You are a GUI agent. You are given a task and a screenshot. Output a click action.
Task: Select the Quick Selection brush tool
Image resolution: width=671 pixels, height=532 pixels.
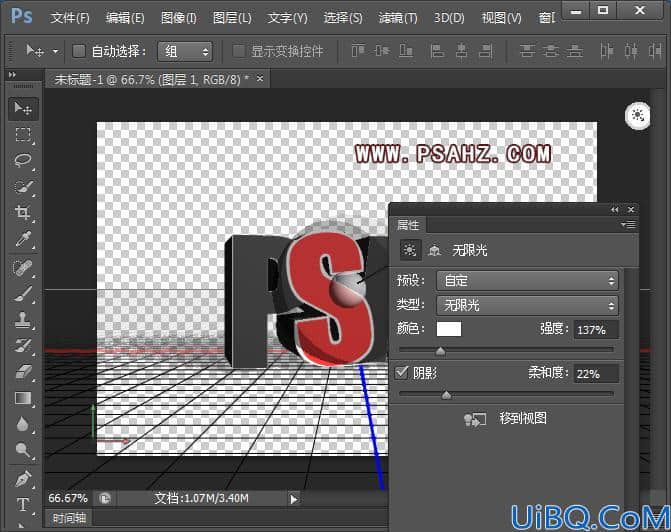click(23, 187)
